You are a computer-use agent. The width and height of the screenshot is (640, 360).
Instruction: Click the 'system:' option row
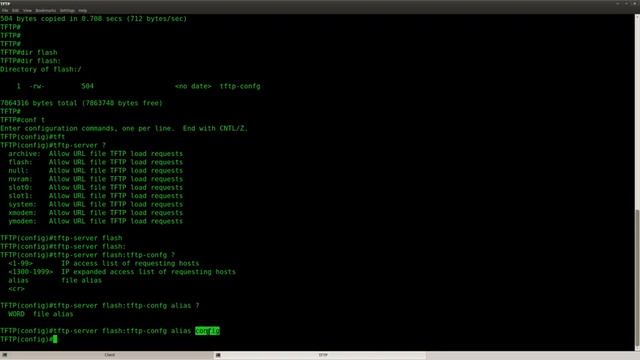click(x=96, y=204)
